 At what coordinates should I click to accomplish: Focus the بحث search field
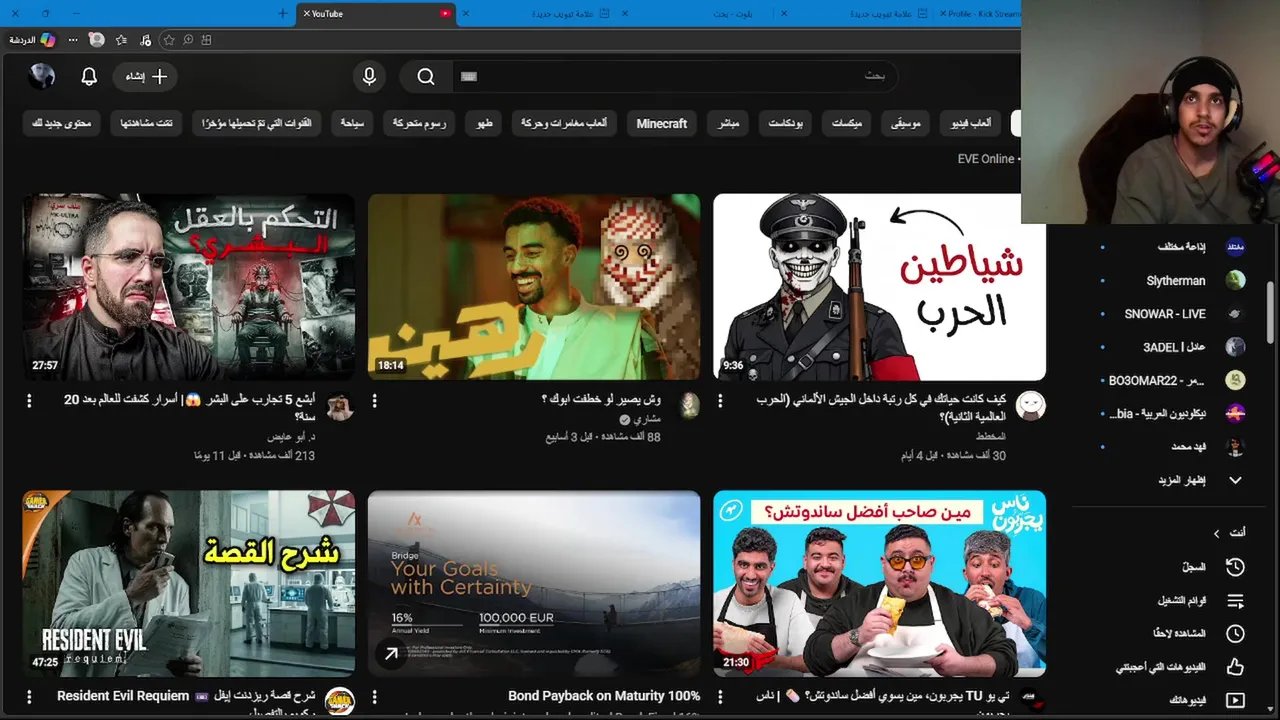coord(674,76)
